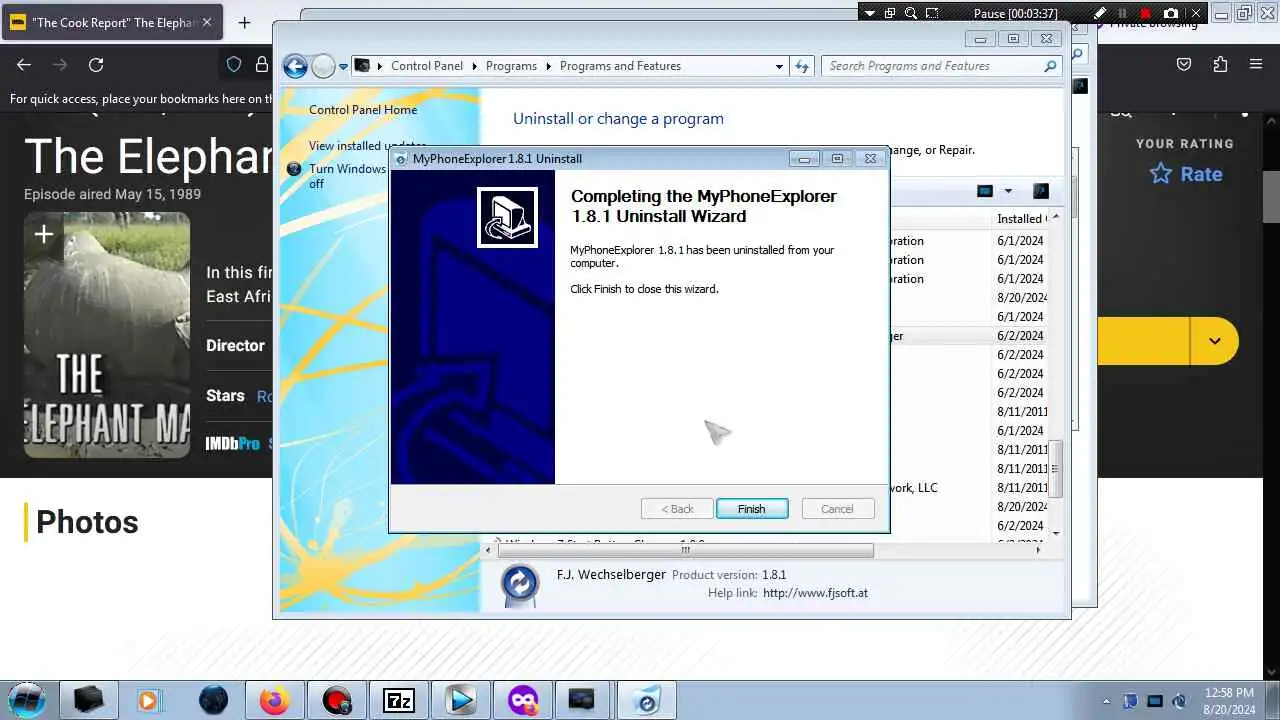Open 7-Zip from the taskbar
1280x720 pixels.
399,700
